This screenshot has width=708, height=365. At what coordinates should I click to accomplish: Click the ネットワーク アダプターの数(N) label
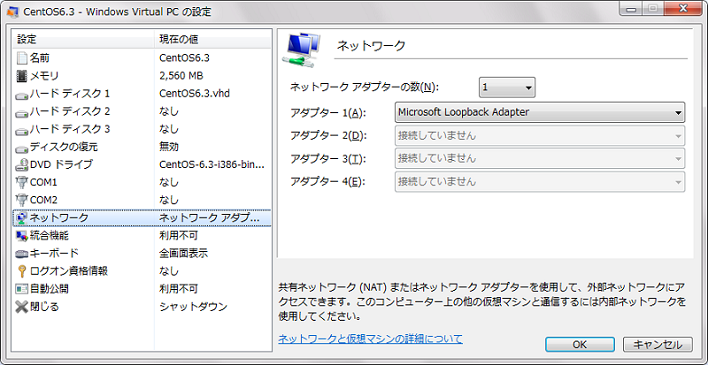point(365,88)
